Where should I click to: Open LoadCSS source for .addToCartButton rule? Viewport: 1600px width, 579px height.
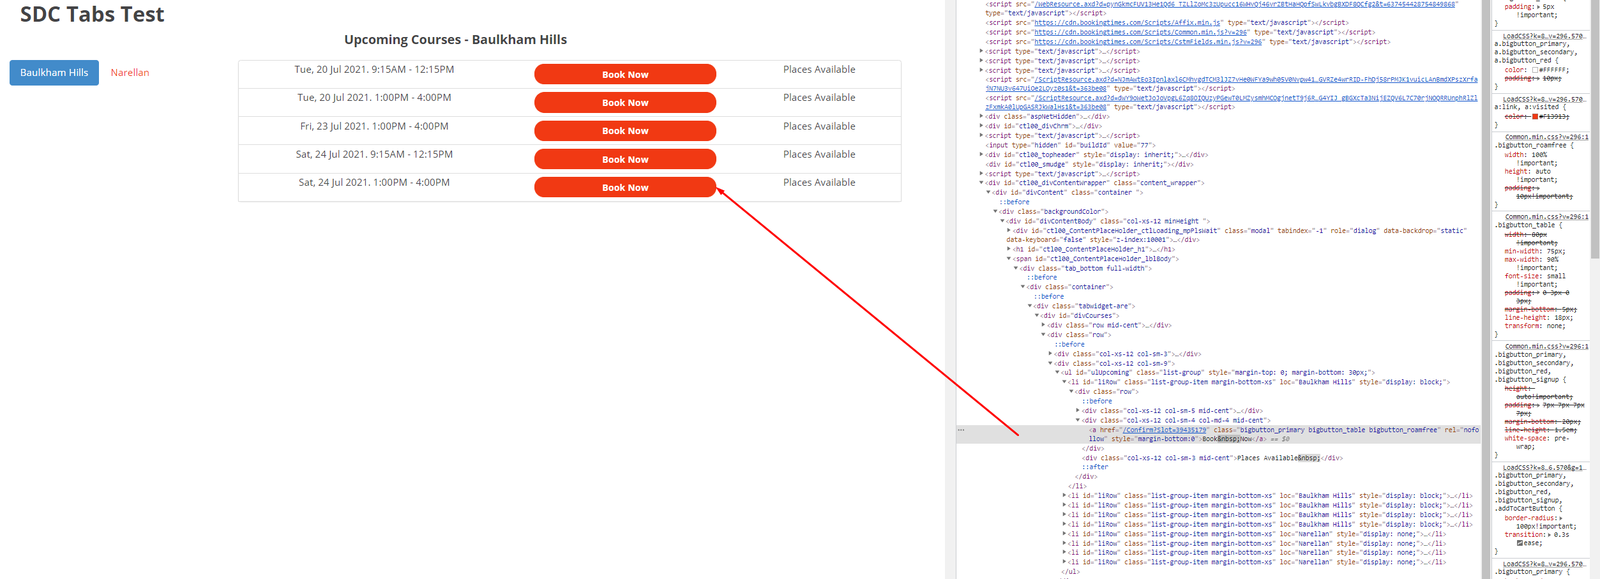click(x=1544, y=467)
